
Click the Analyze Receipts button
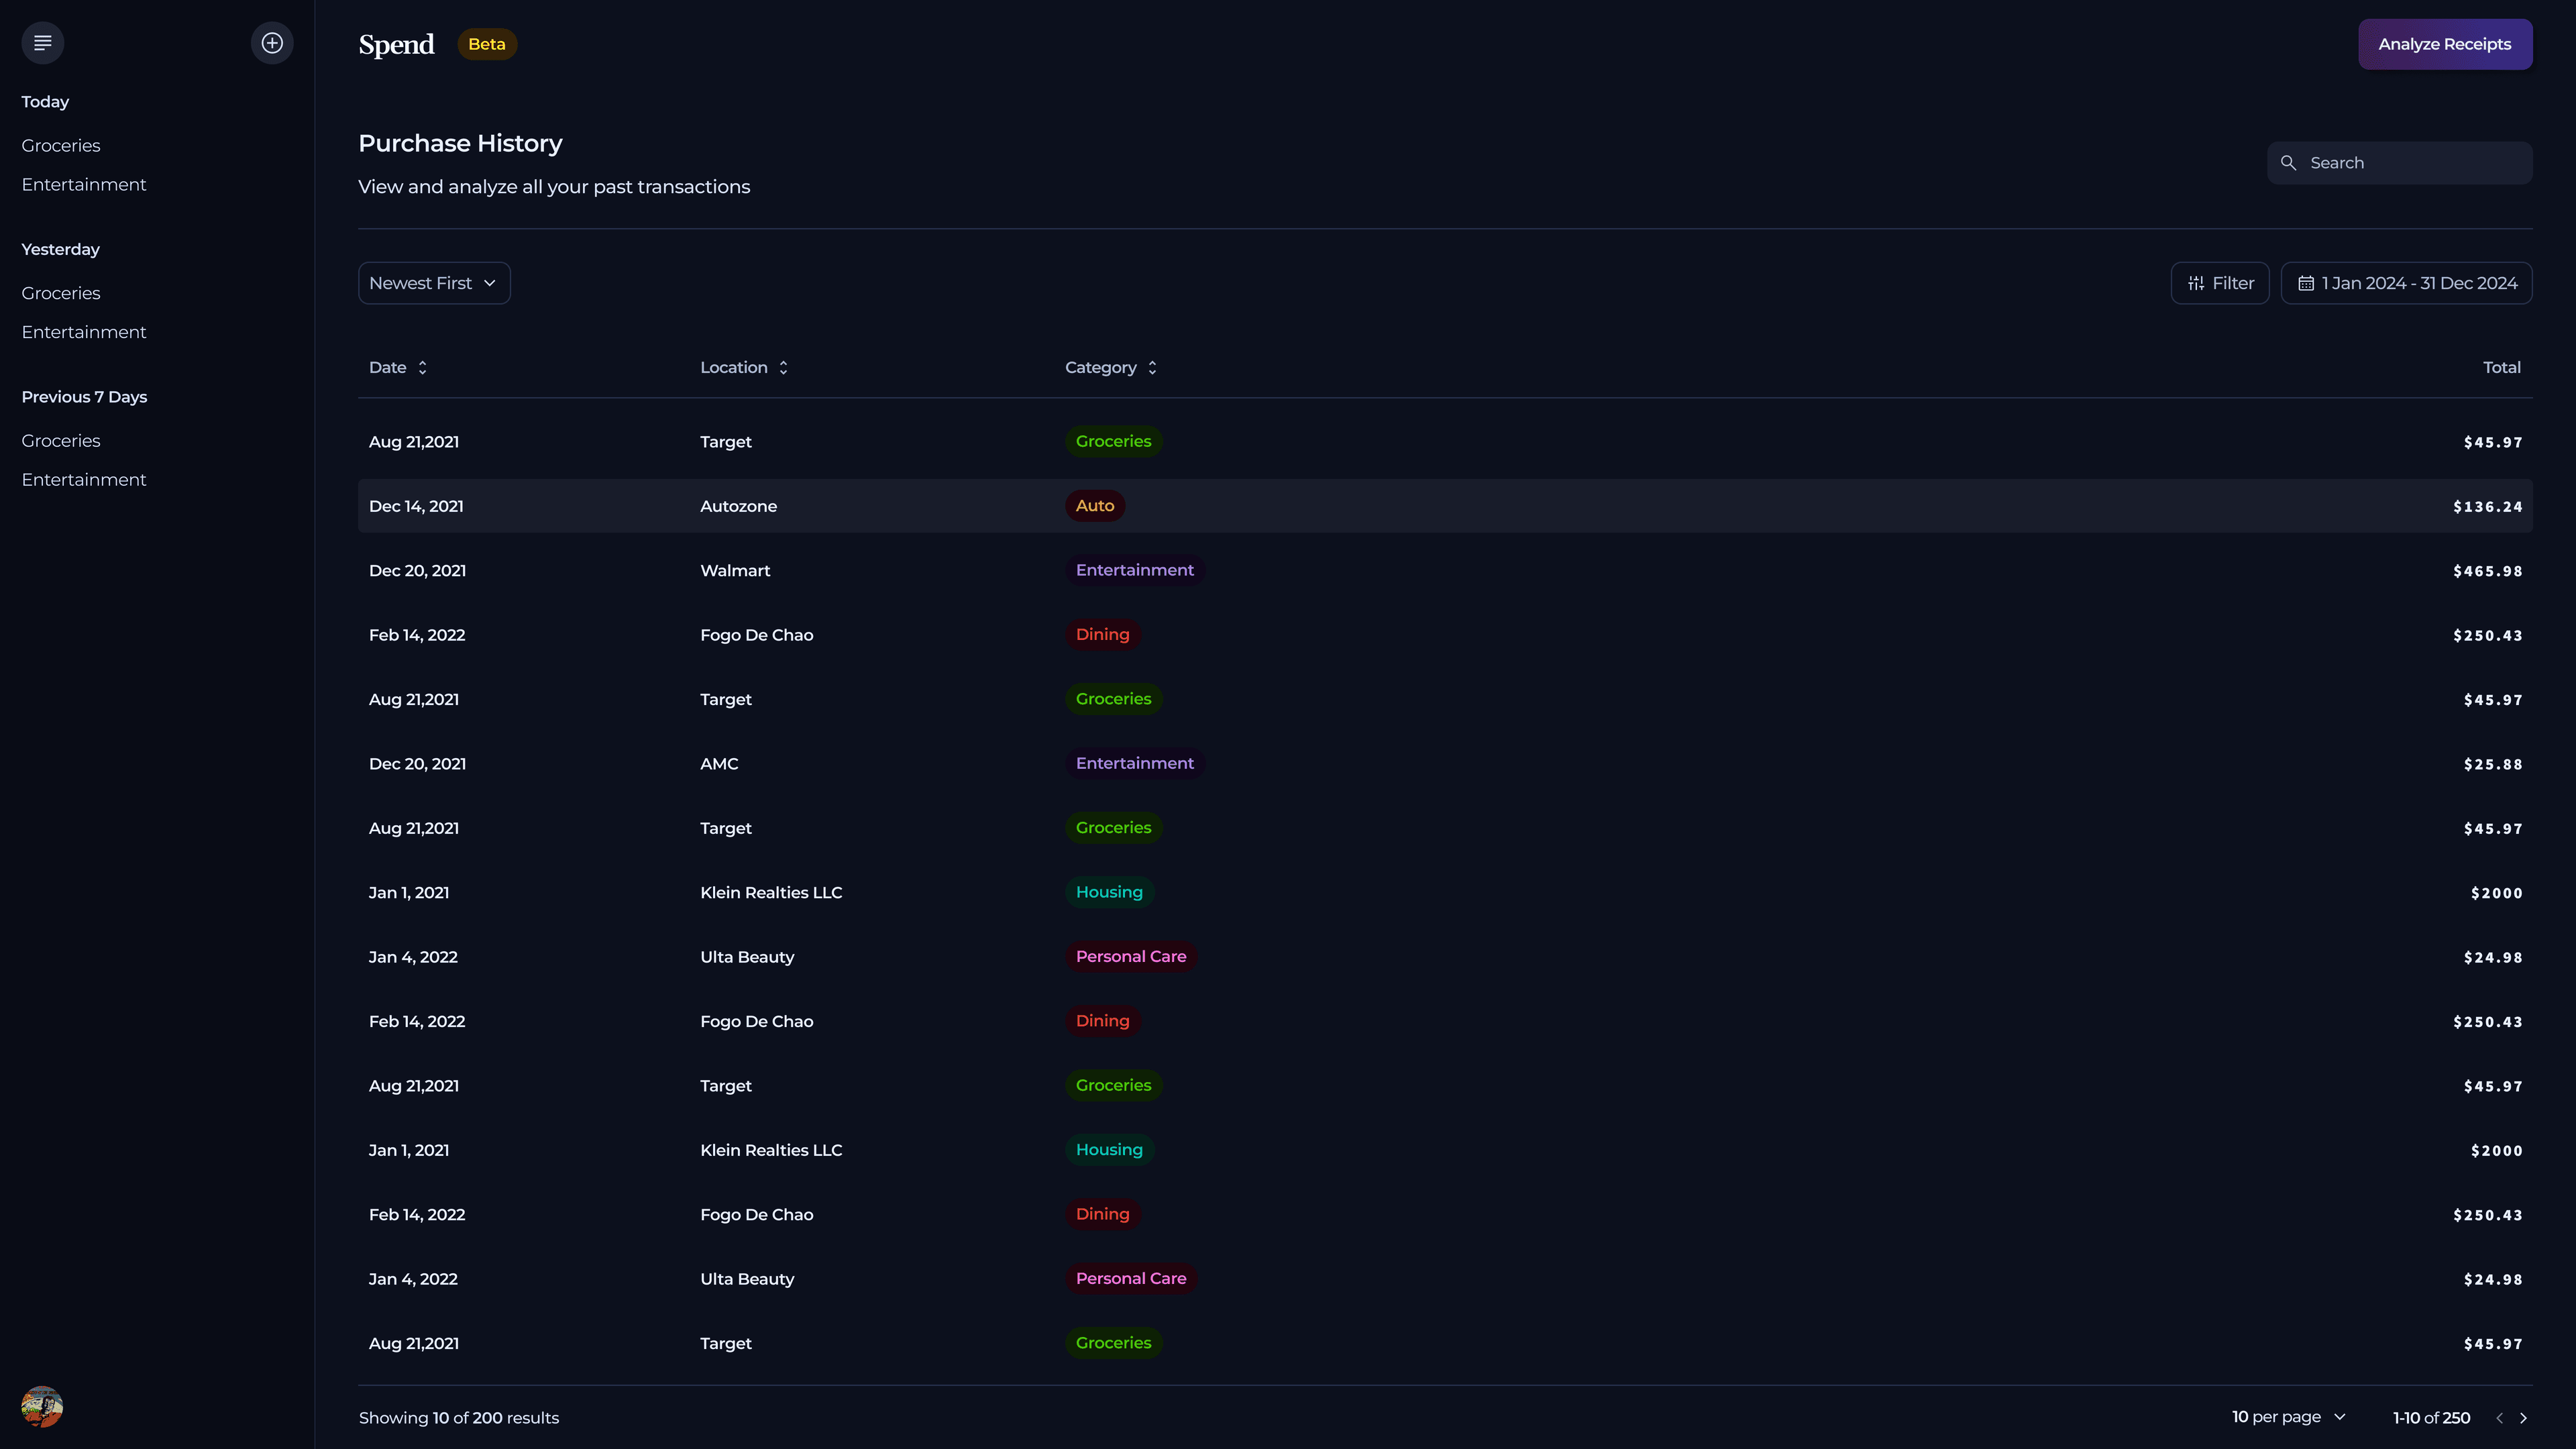(2445, 44)
